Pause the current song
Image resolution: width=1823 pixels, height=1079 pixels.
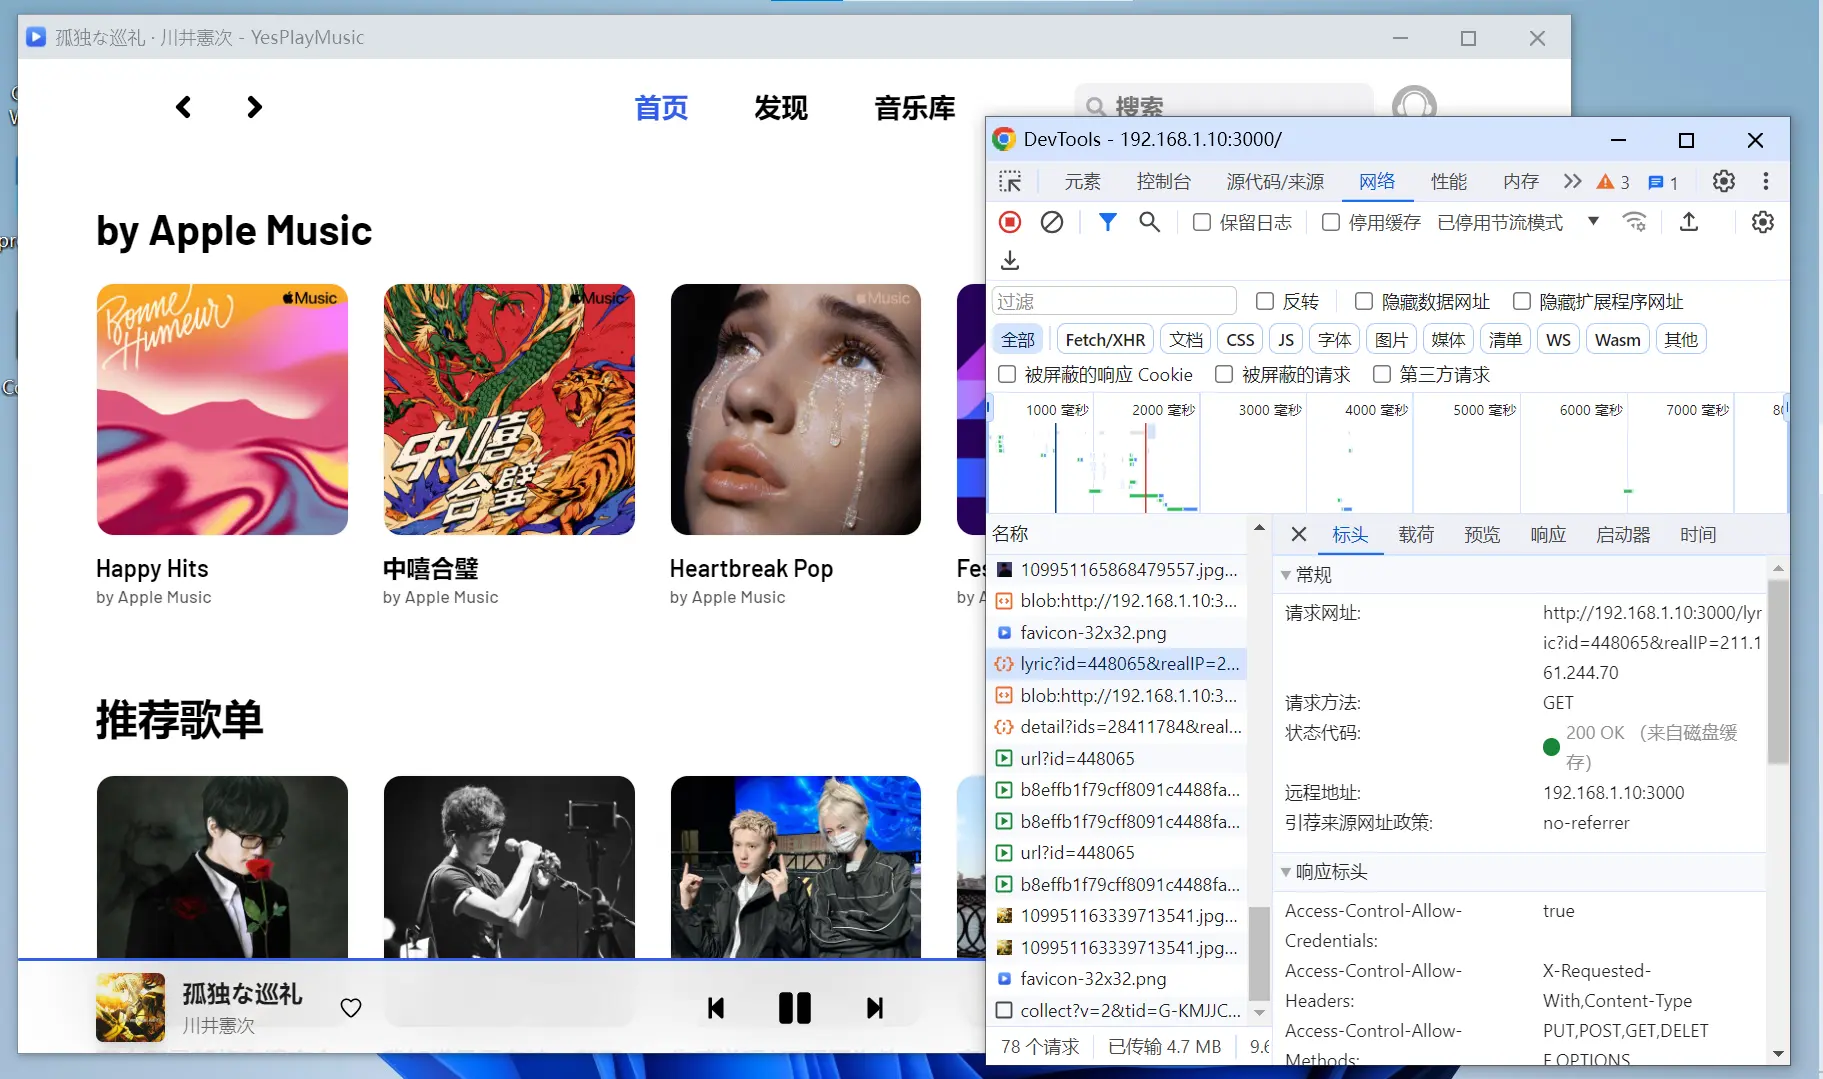pos(795,1008)
